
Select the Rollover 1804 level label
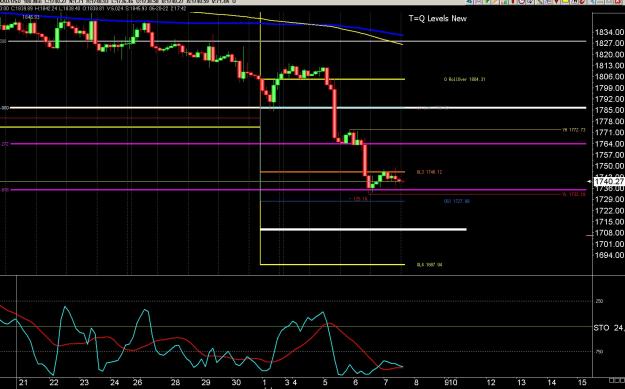click(464, 79)
